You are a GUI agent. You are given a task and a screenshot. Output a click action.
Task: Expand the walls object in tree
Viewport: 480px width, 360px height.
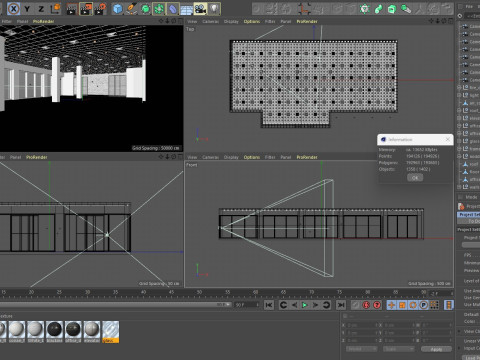pyautogui.click(x=460, y=187)
